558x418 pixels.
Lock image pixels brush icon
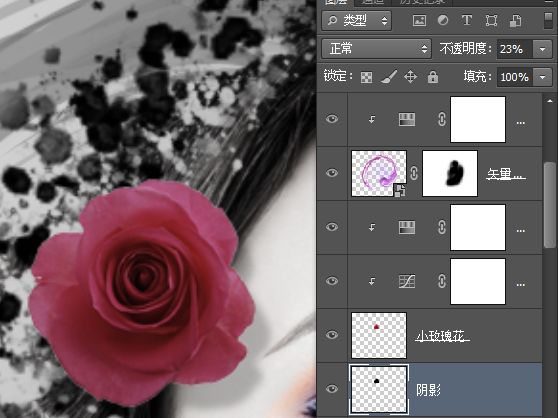coord(389,77)
